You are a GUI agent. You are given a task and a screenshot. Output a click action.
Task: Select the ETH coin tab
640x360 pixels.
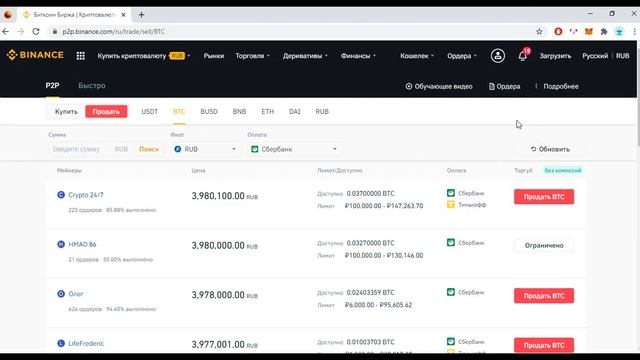click(x=267, y=111)
